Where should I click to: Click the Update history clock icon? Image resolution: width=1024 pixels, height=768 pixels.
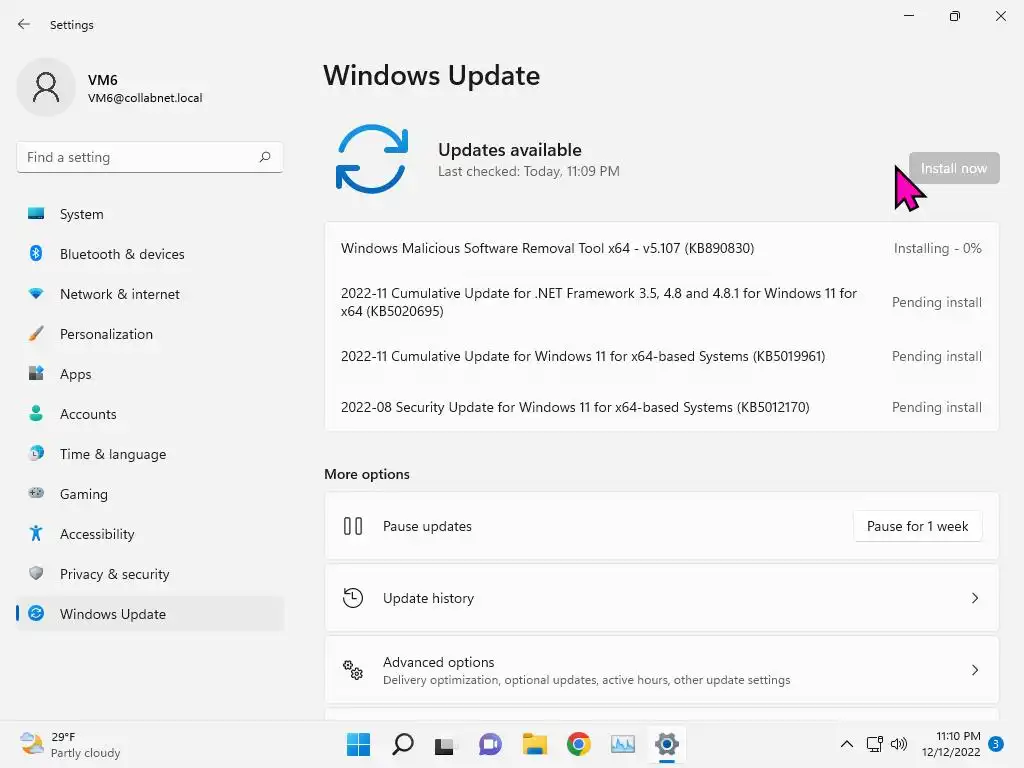coord(353,598)
